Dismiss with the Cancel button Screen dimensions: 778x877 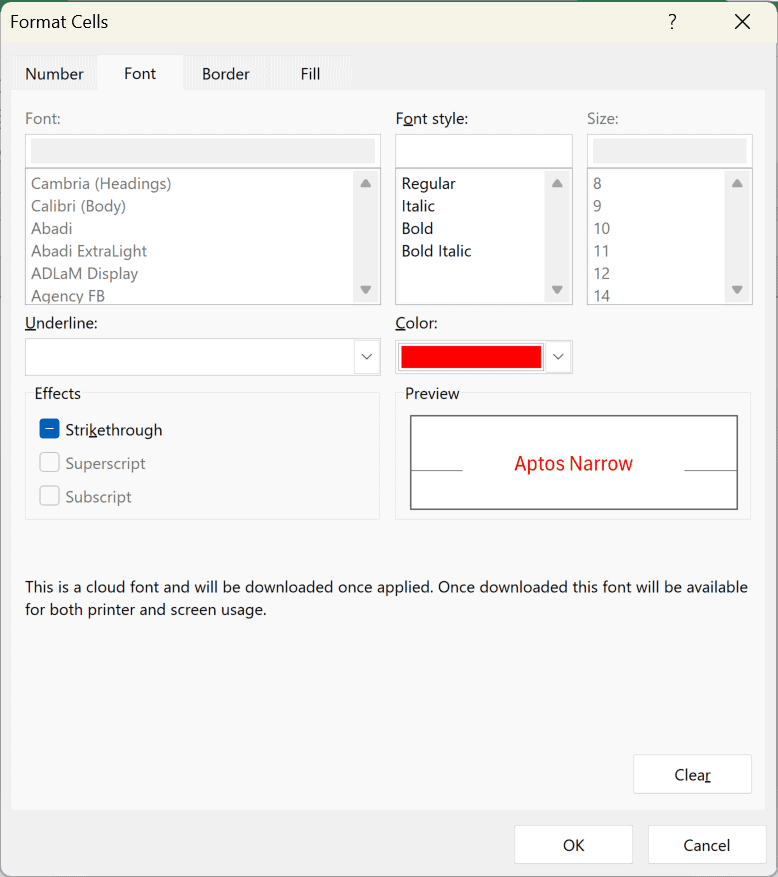706,845
